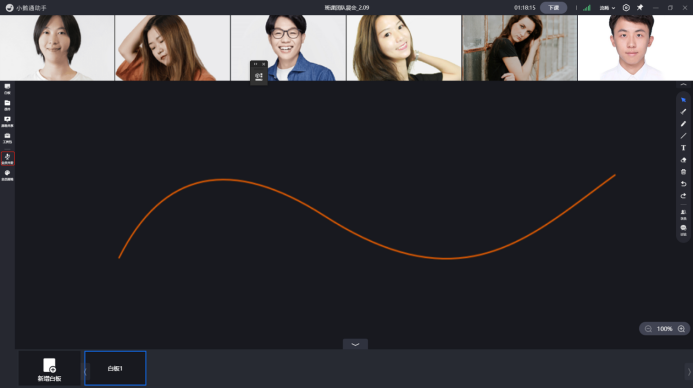This screenshot has width=693, height=388.
Task: Open the toolbox sidebar item
Action: pyautogui.click(x=8, y=138)
